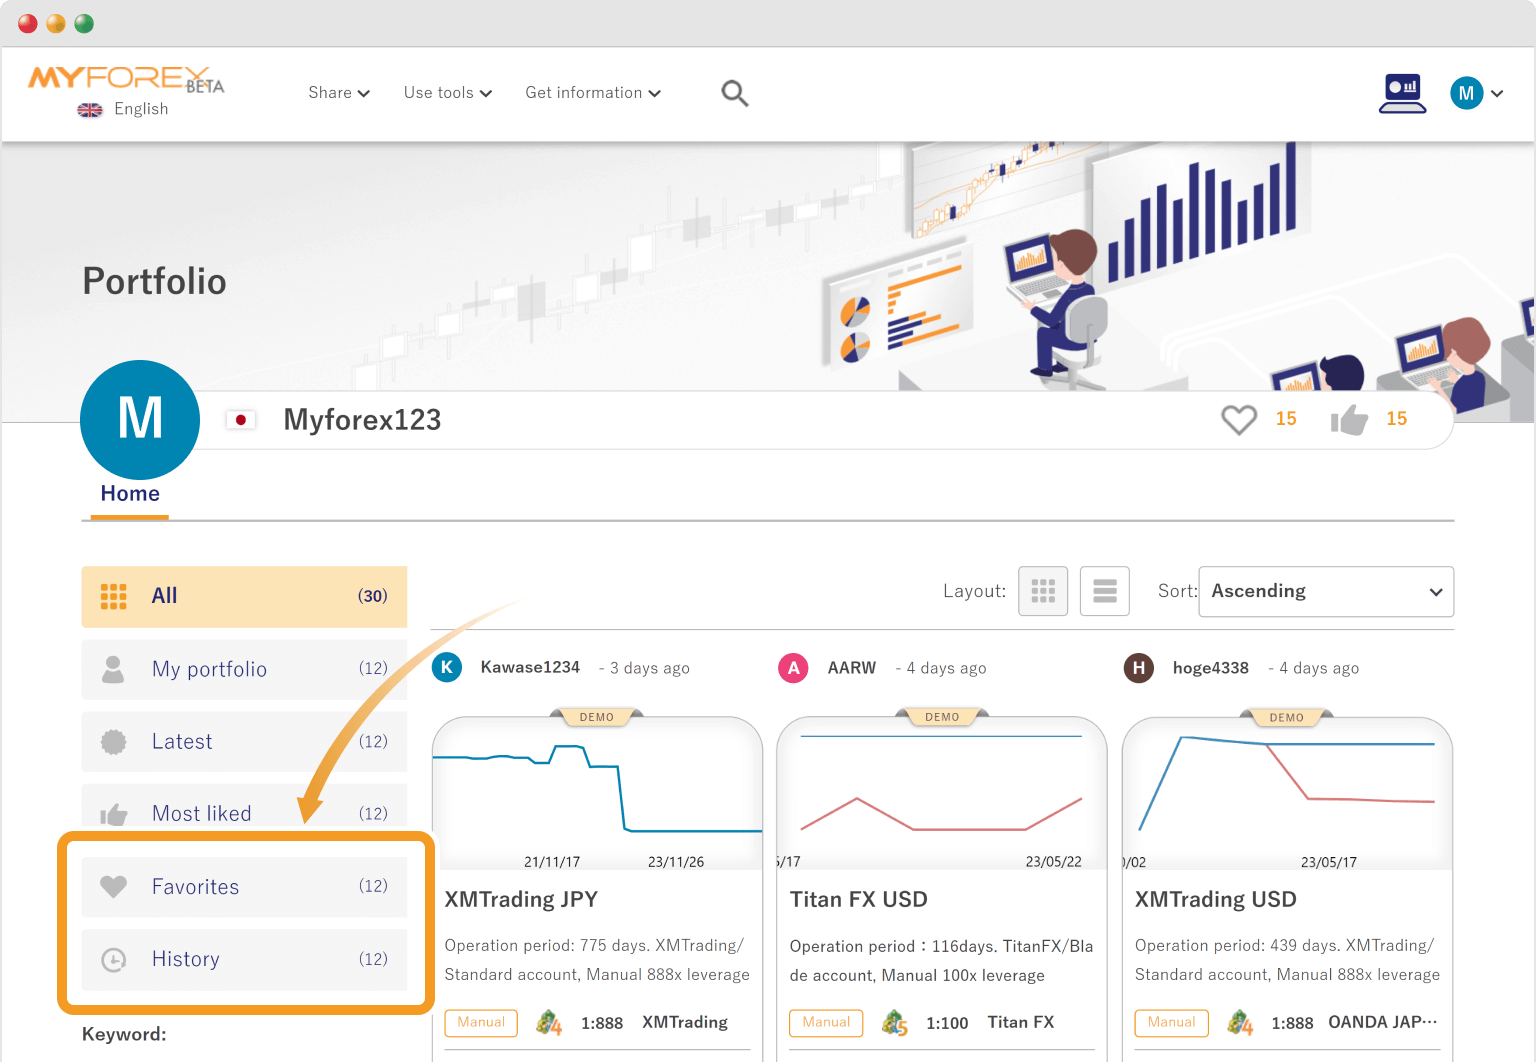Expand the account dropdown chevron
The height and width of the screenshot is (1062, 1536).
[1497, 94]
